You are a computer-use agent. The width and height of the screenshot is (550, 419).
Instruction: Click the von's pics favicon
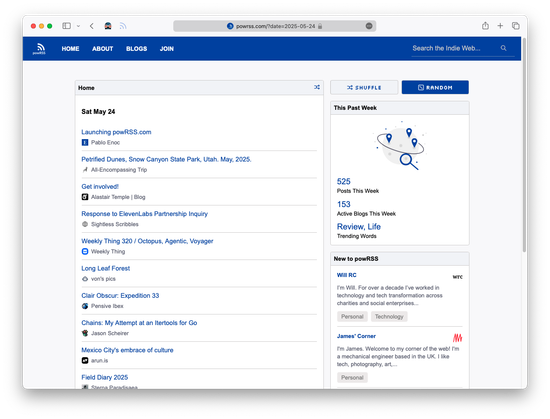[x=85, y=279]
